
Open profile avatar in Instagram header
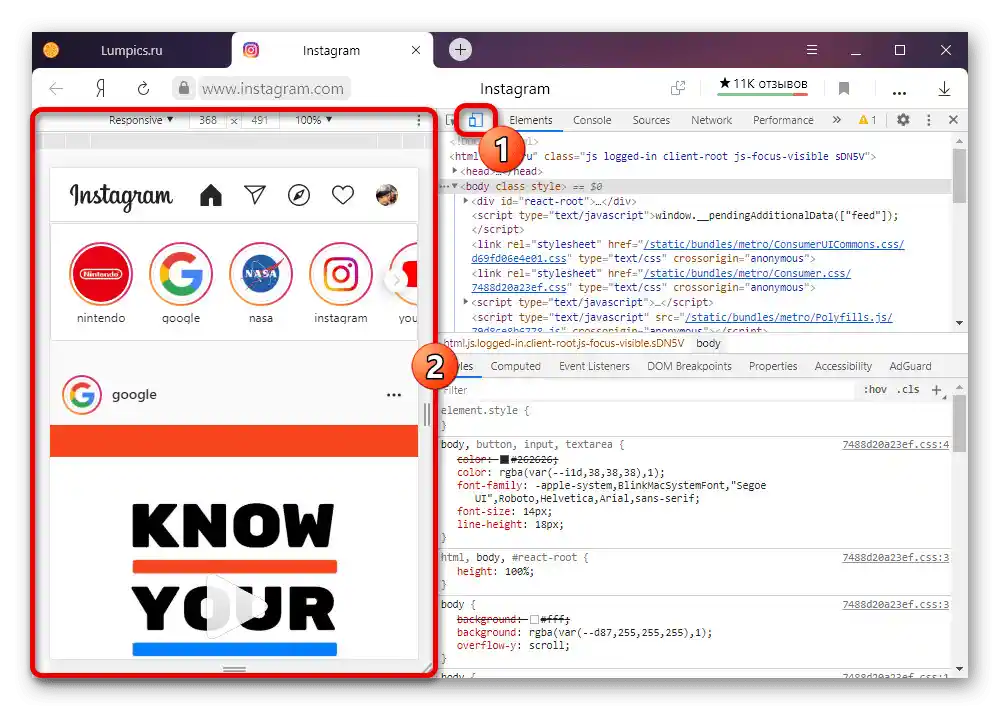[387, 195]
